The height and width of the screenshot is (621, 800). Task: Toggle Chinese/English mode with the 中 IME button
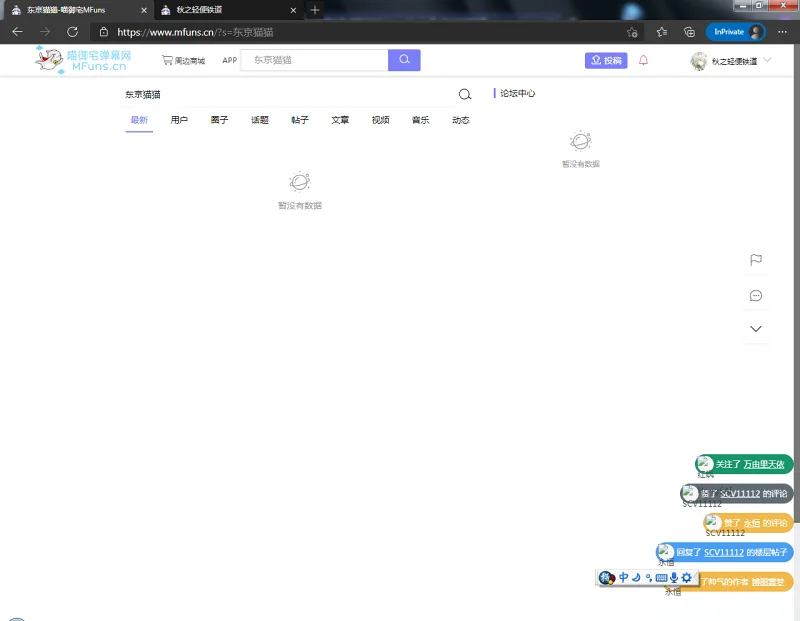623,578
